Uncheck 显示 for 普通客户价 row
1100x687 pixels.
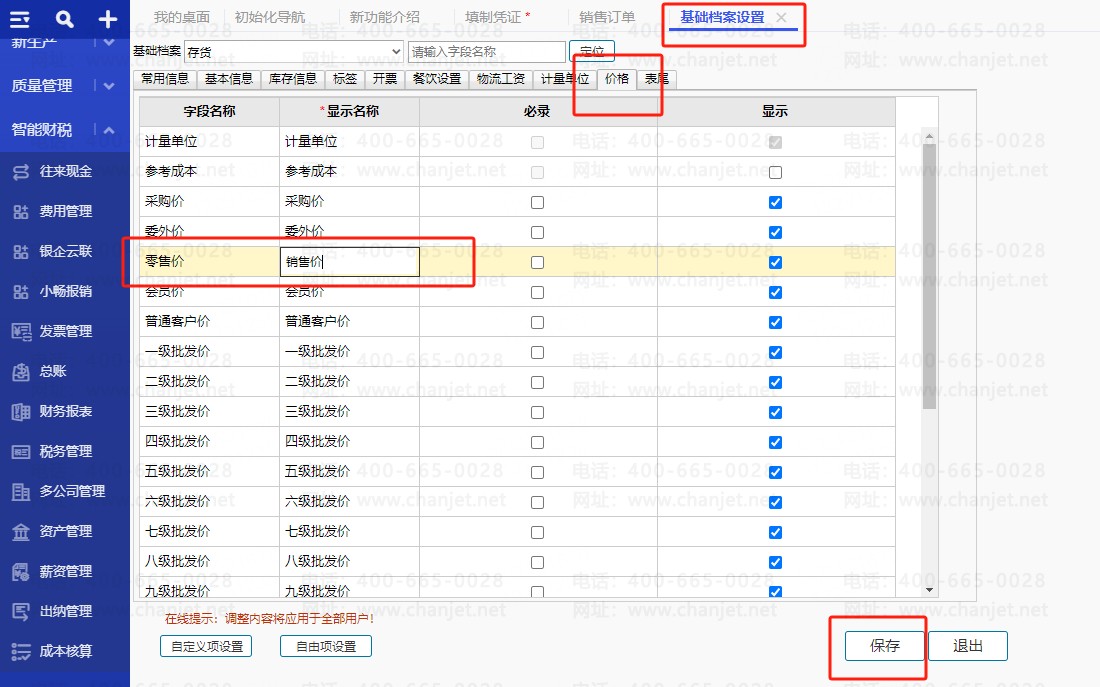tap(775, 322)
